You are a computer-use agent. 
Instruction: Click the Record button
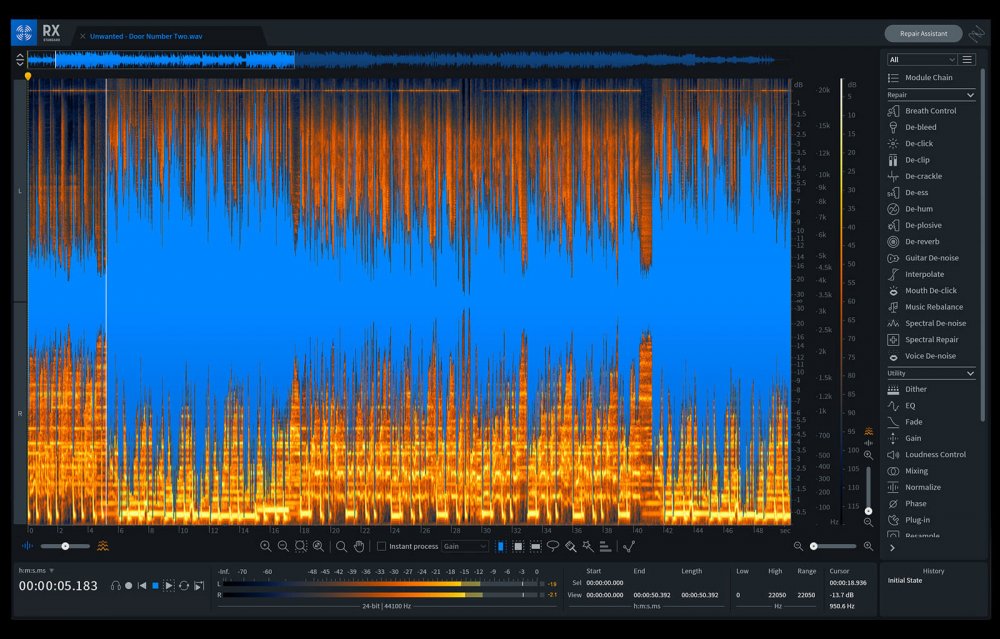coord(129,585)
